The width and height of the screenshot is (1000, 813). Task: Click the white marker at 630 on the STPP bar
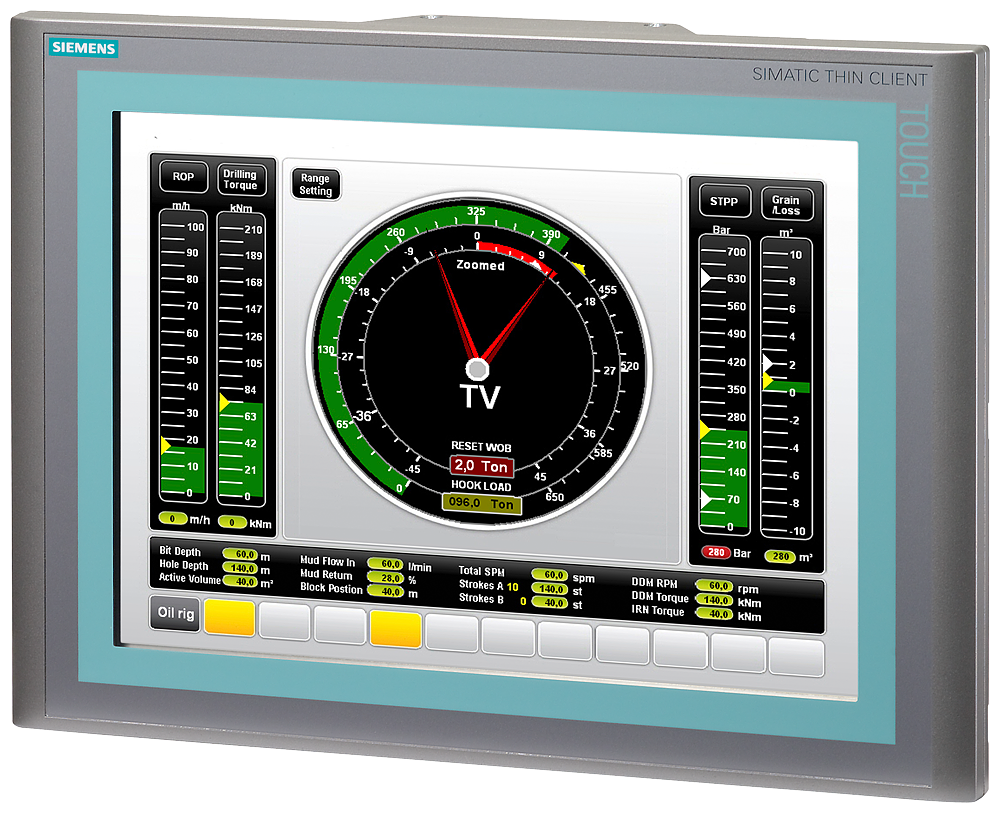pos(706,278)
